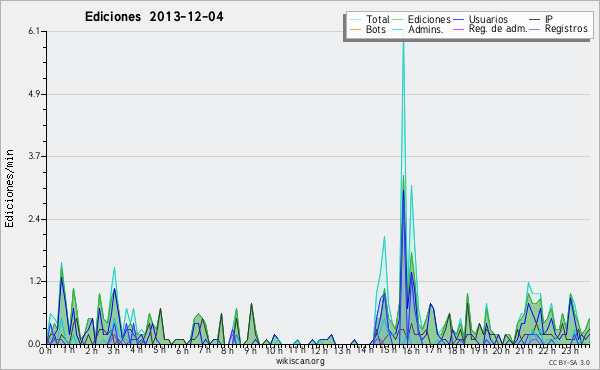The image size is (600, 370).
Task: Click the 'wikiscan.org' text below chart
Action: [x=300, y=361]
